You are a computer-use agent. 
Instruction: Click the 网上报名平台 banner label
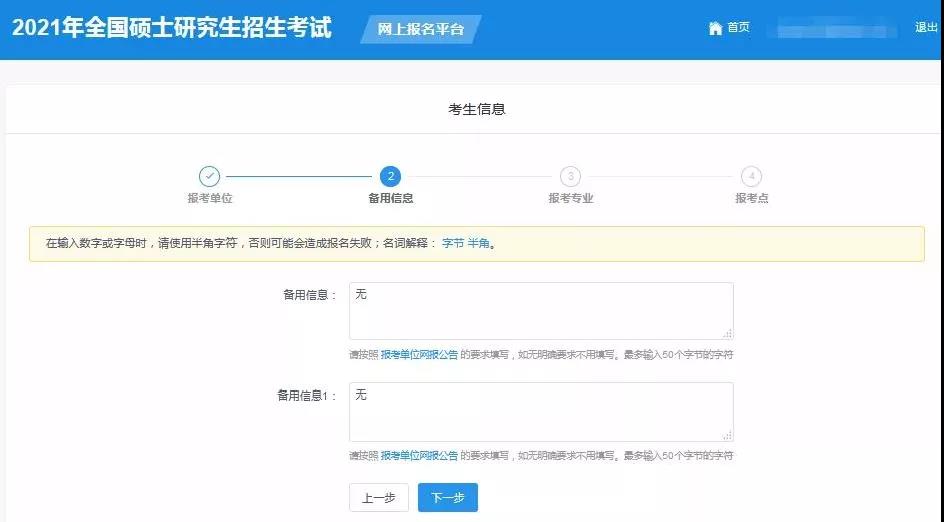(x=421, y=29)
